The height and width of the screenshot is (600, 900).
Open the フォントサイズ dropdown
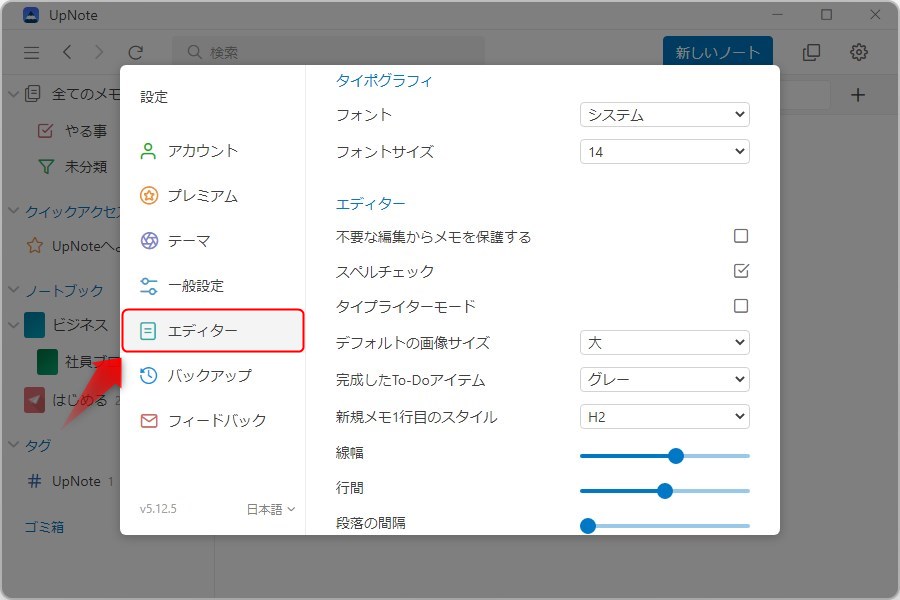click(665, 152)
